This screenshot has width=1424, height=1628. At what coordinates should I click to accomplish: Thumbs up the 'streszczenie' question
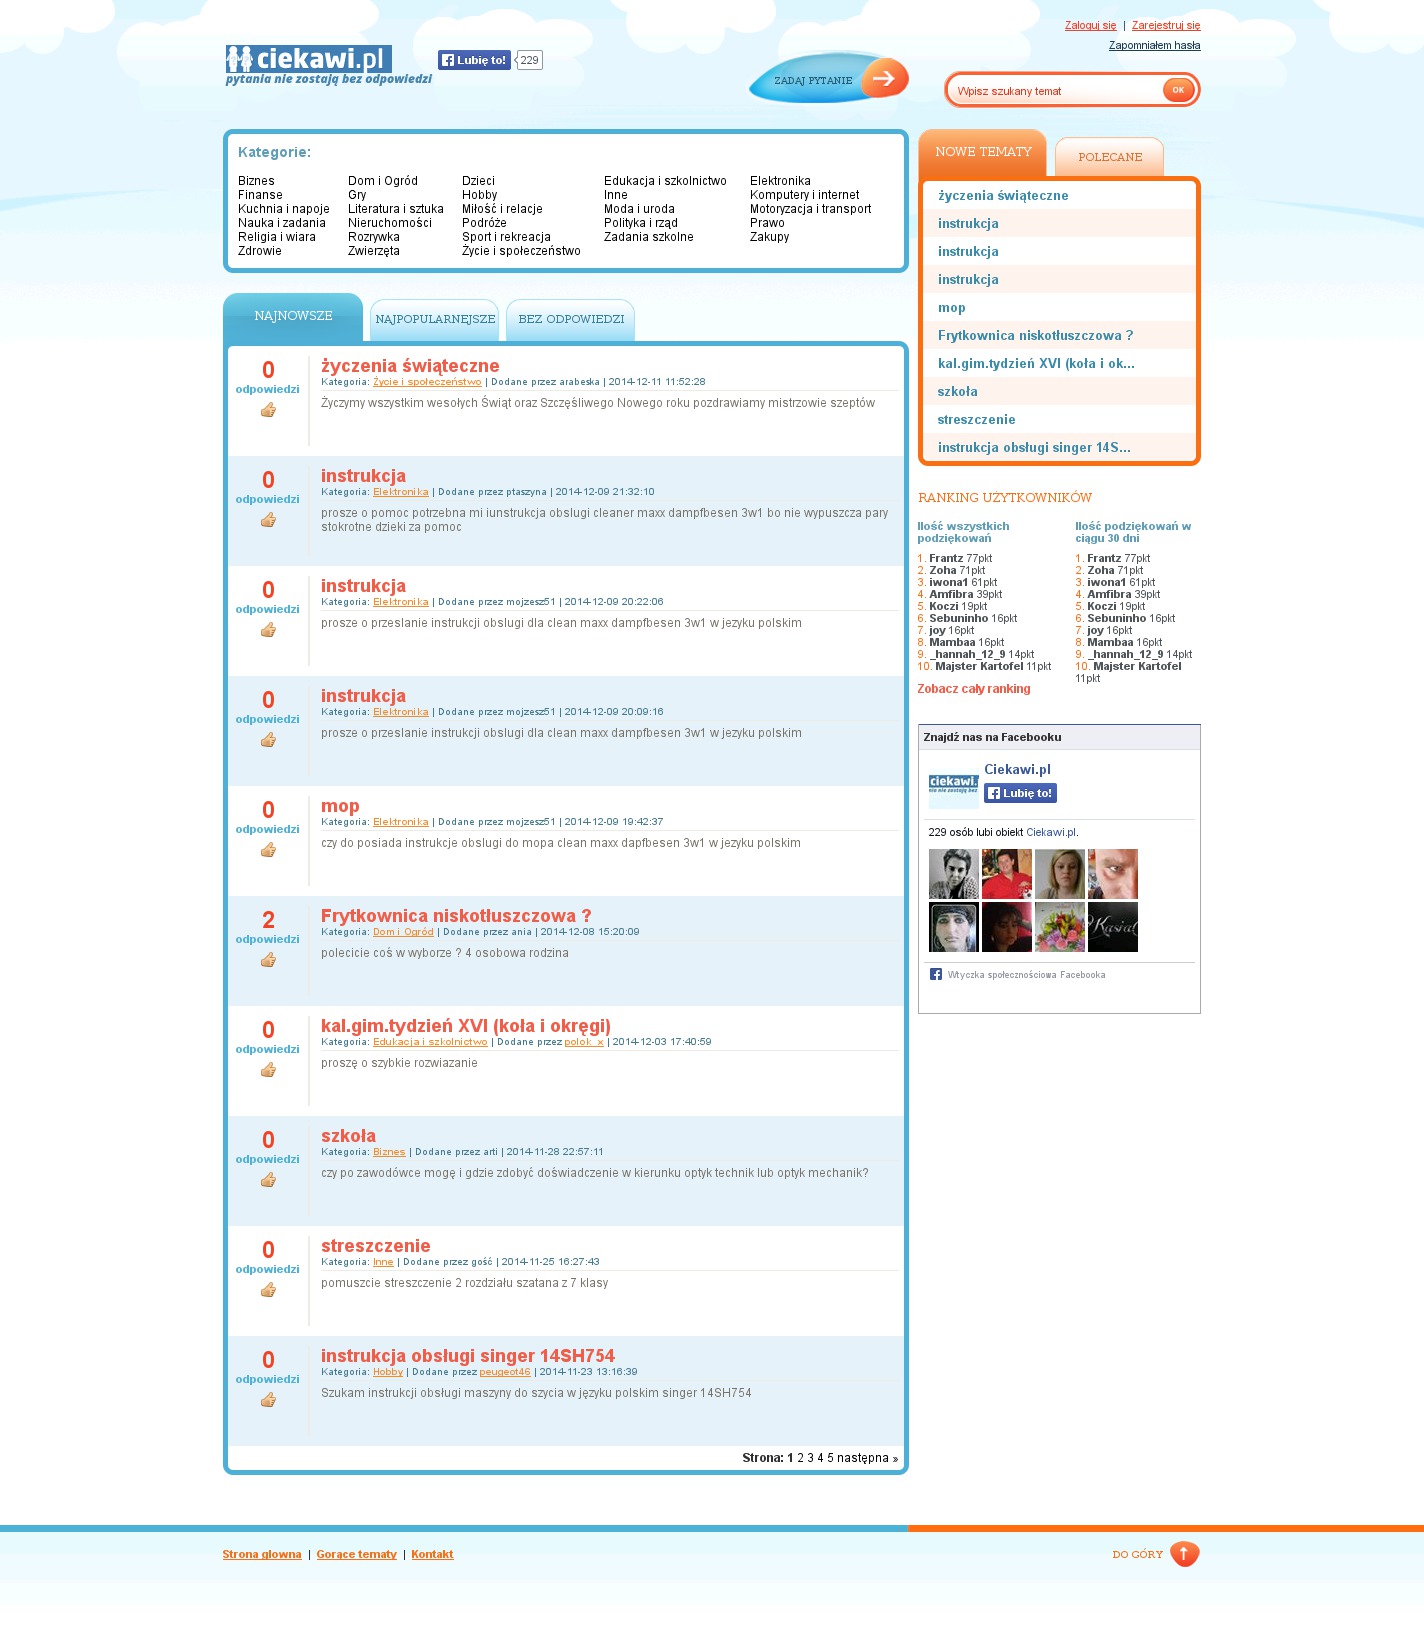pyautogui.click(x=268, y=1290)
